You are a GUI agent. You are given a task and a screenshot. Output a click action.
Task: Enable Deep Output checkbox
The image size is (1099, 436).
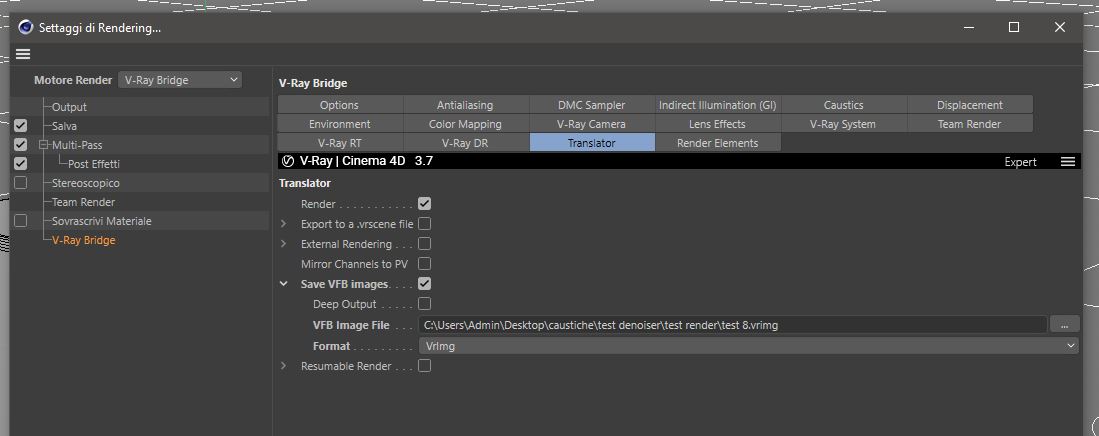424,304
